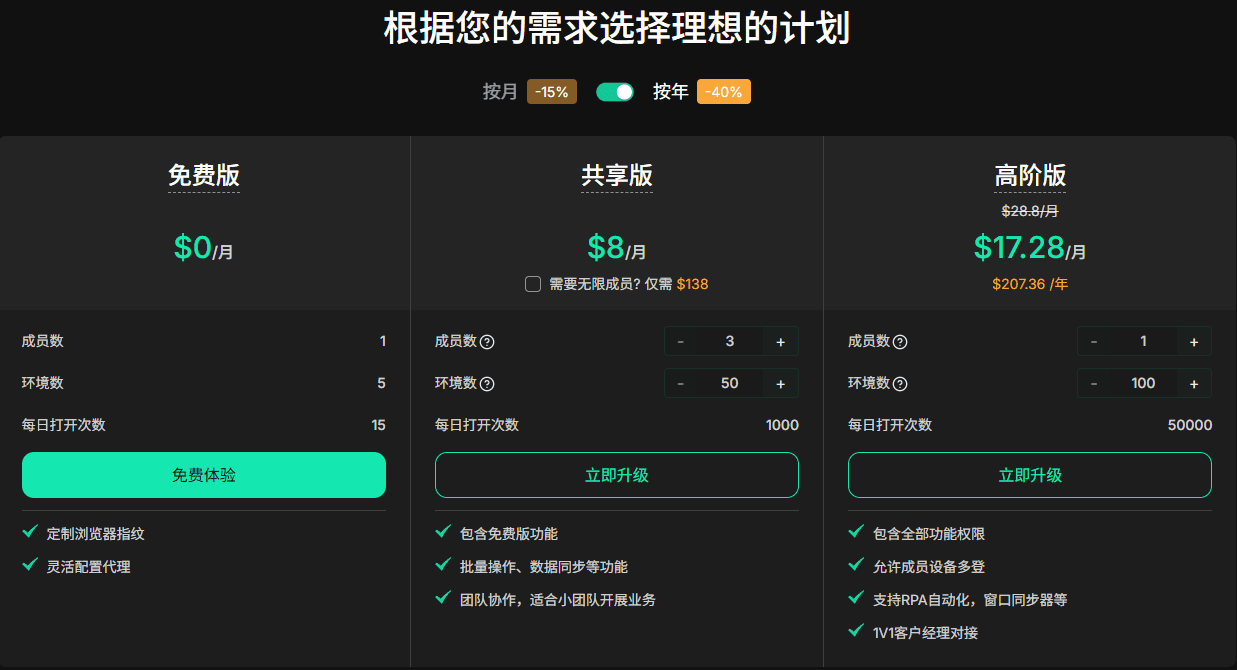Viewport: 1237px width, 670px height.
Task: Increase 高阶版 环境数 with the plus button
Action: pos(1193,383)
